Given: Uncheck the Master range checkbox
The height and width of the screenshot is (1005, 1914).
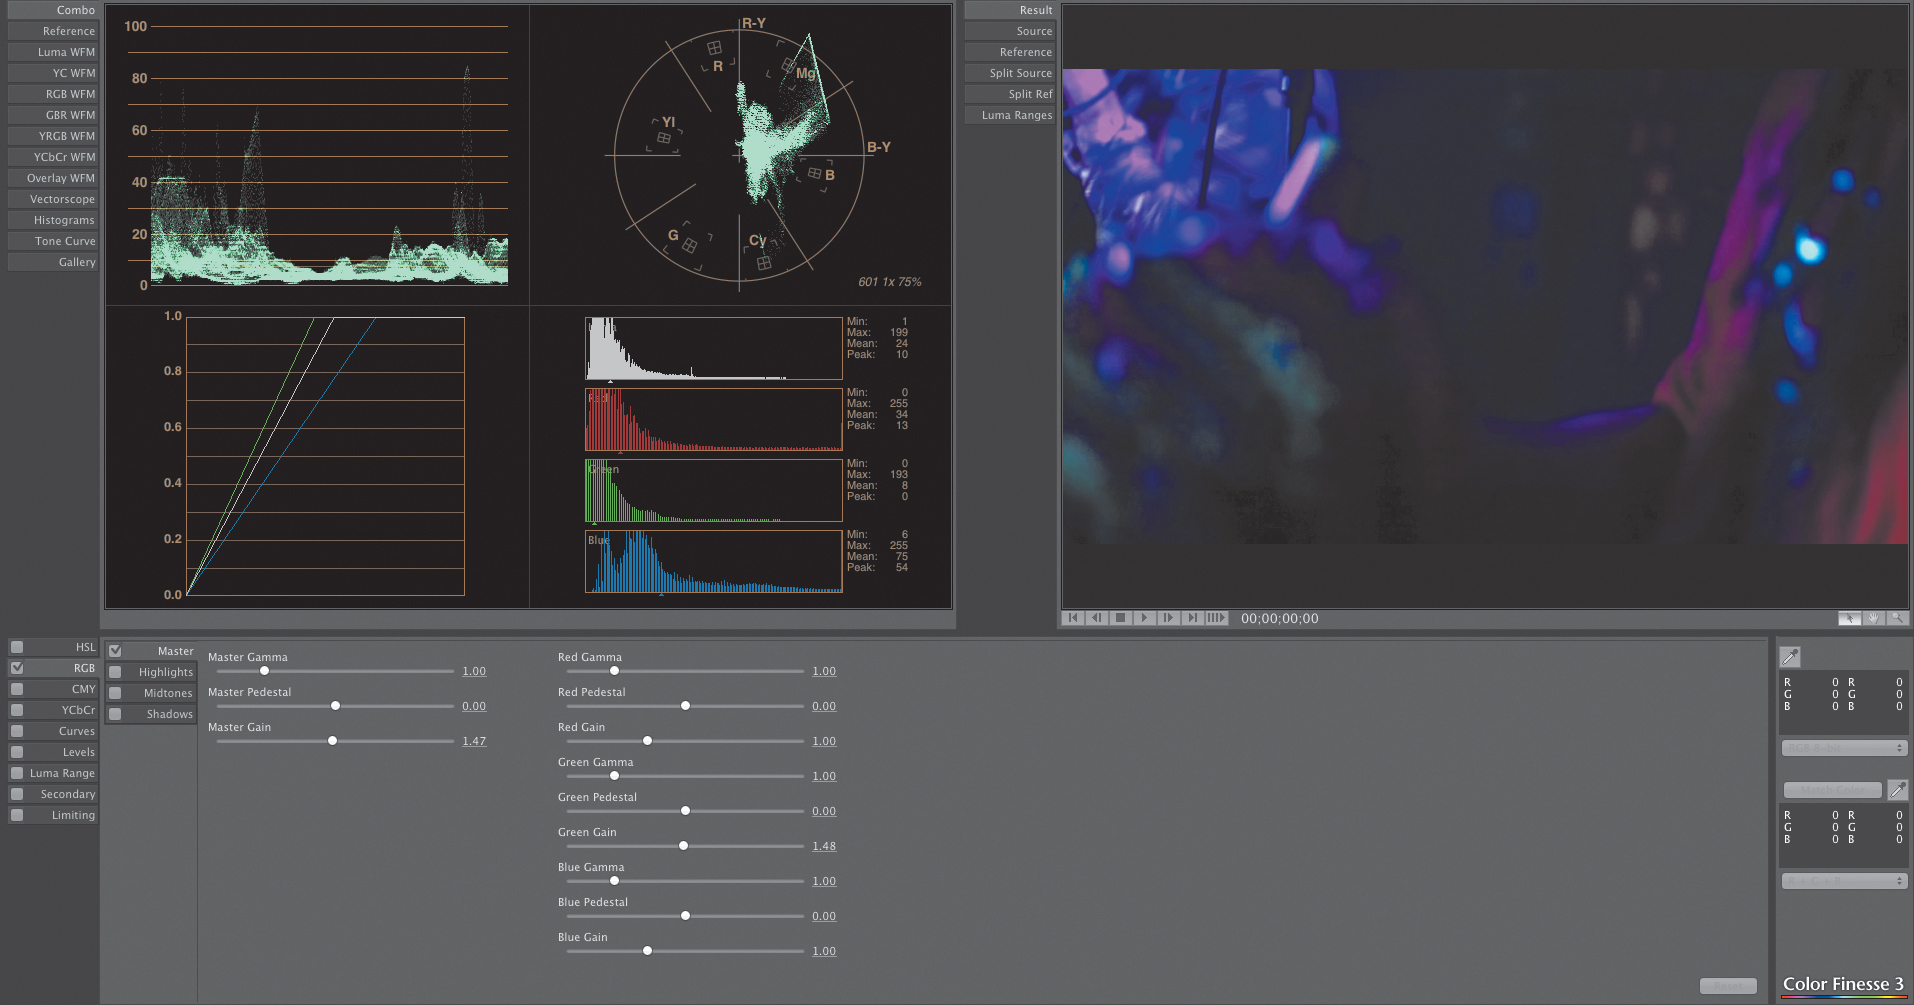Looking at the screenshot, I should (115, 651).
